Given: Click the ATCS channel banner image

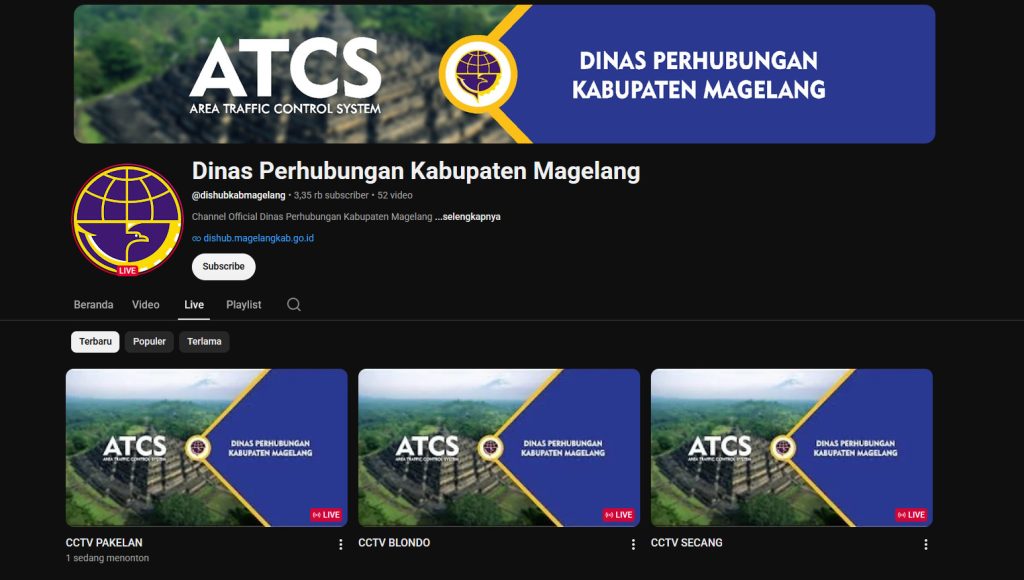Looking at the screenshot, I should [x=504, y=74].
